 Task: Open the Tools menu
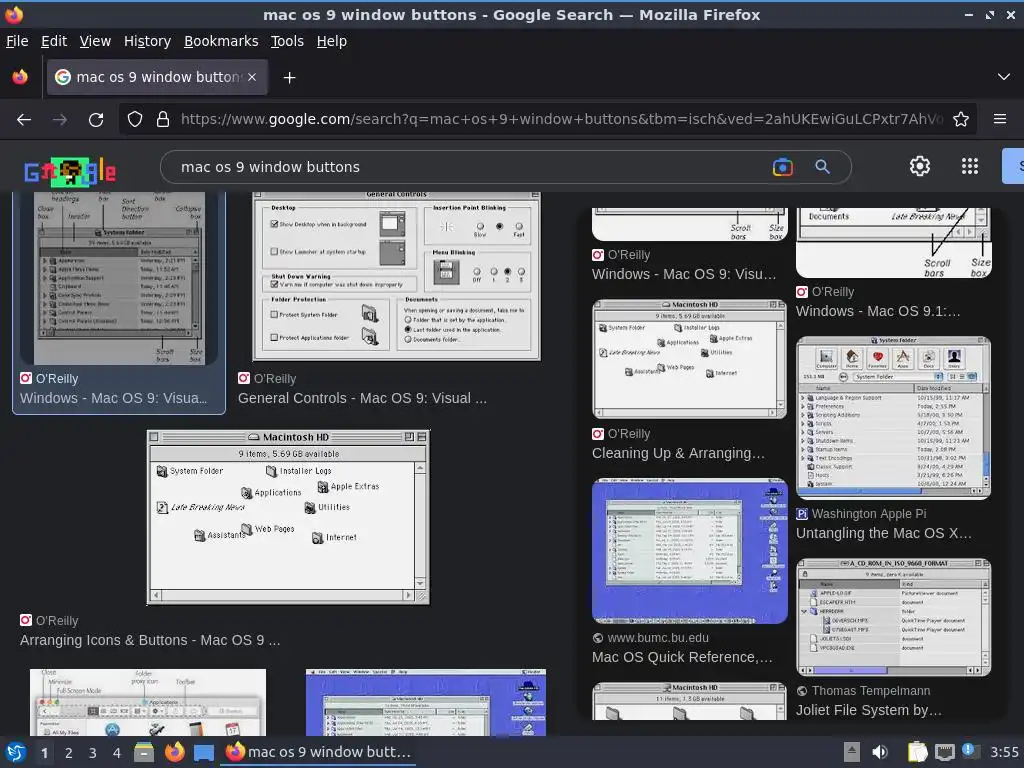[x=287, y=41]
